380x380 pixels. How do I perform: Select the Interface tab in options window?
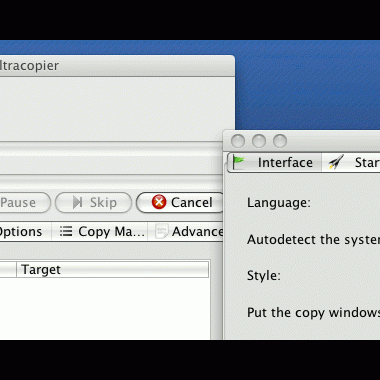(274, 162)
